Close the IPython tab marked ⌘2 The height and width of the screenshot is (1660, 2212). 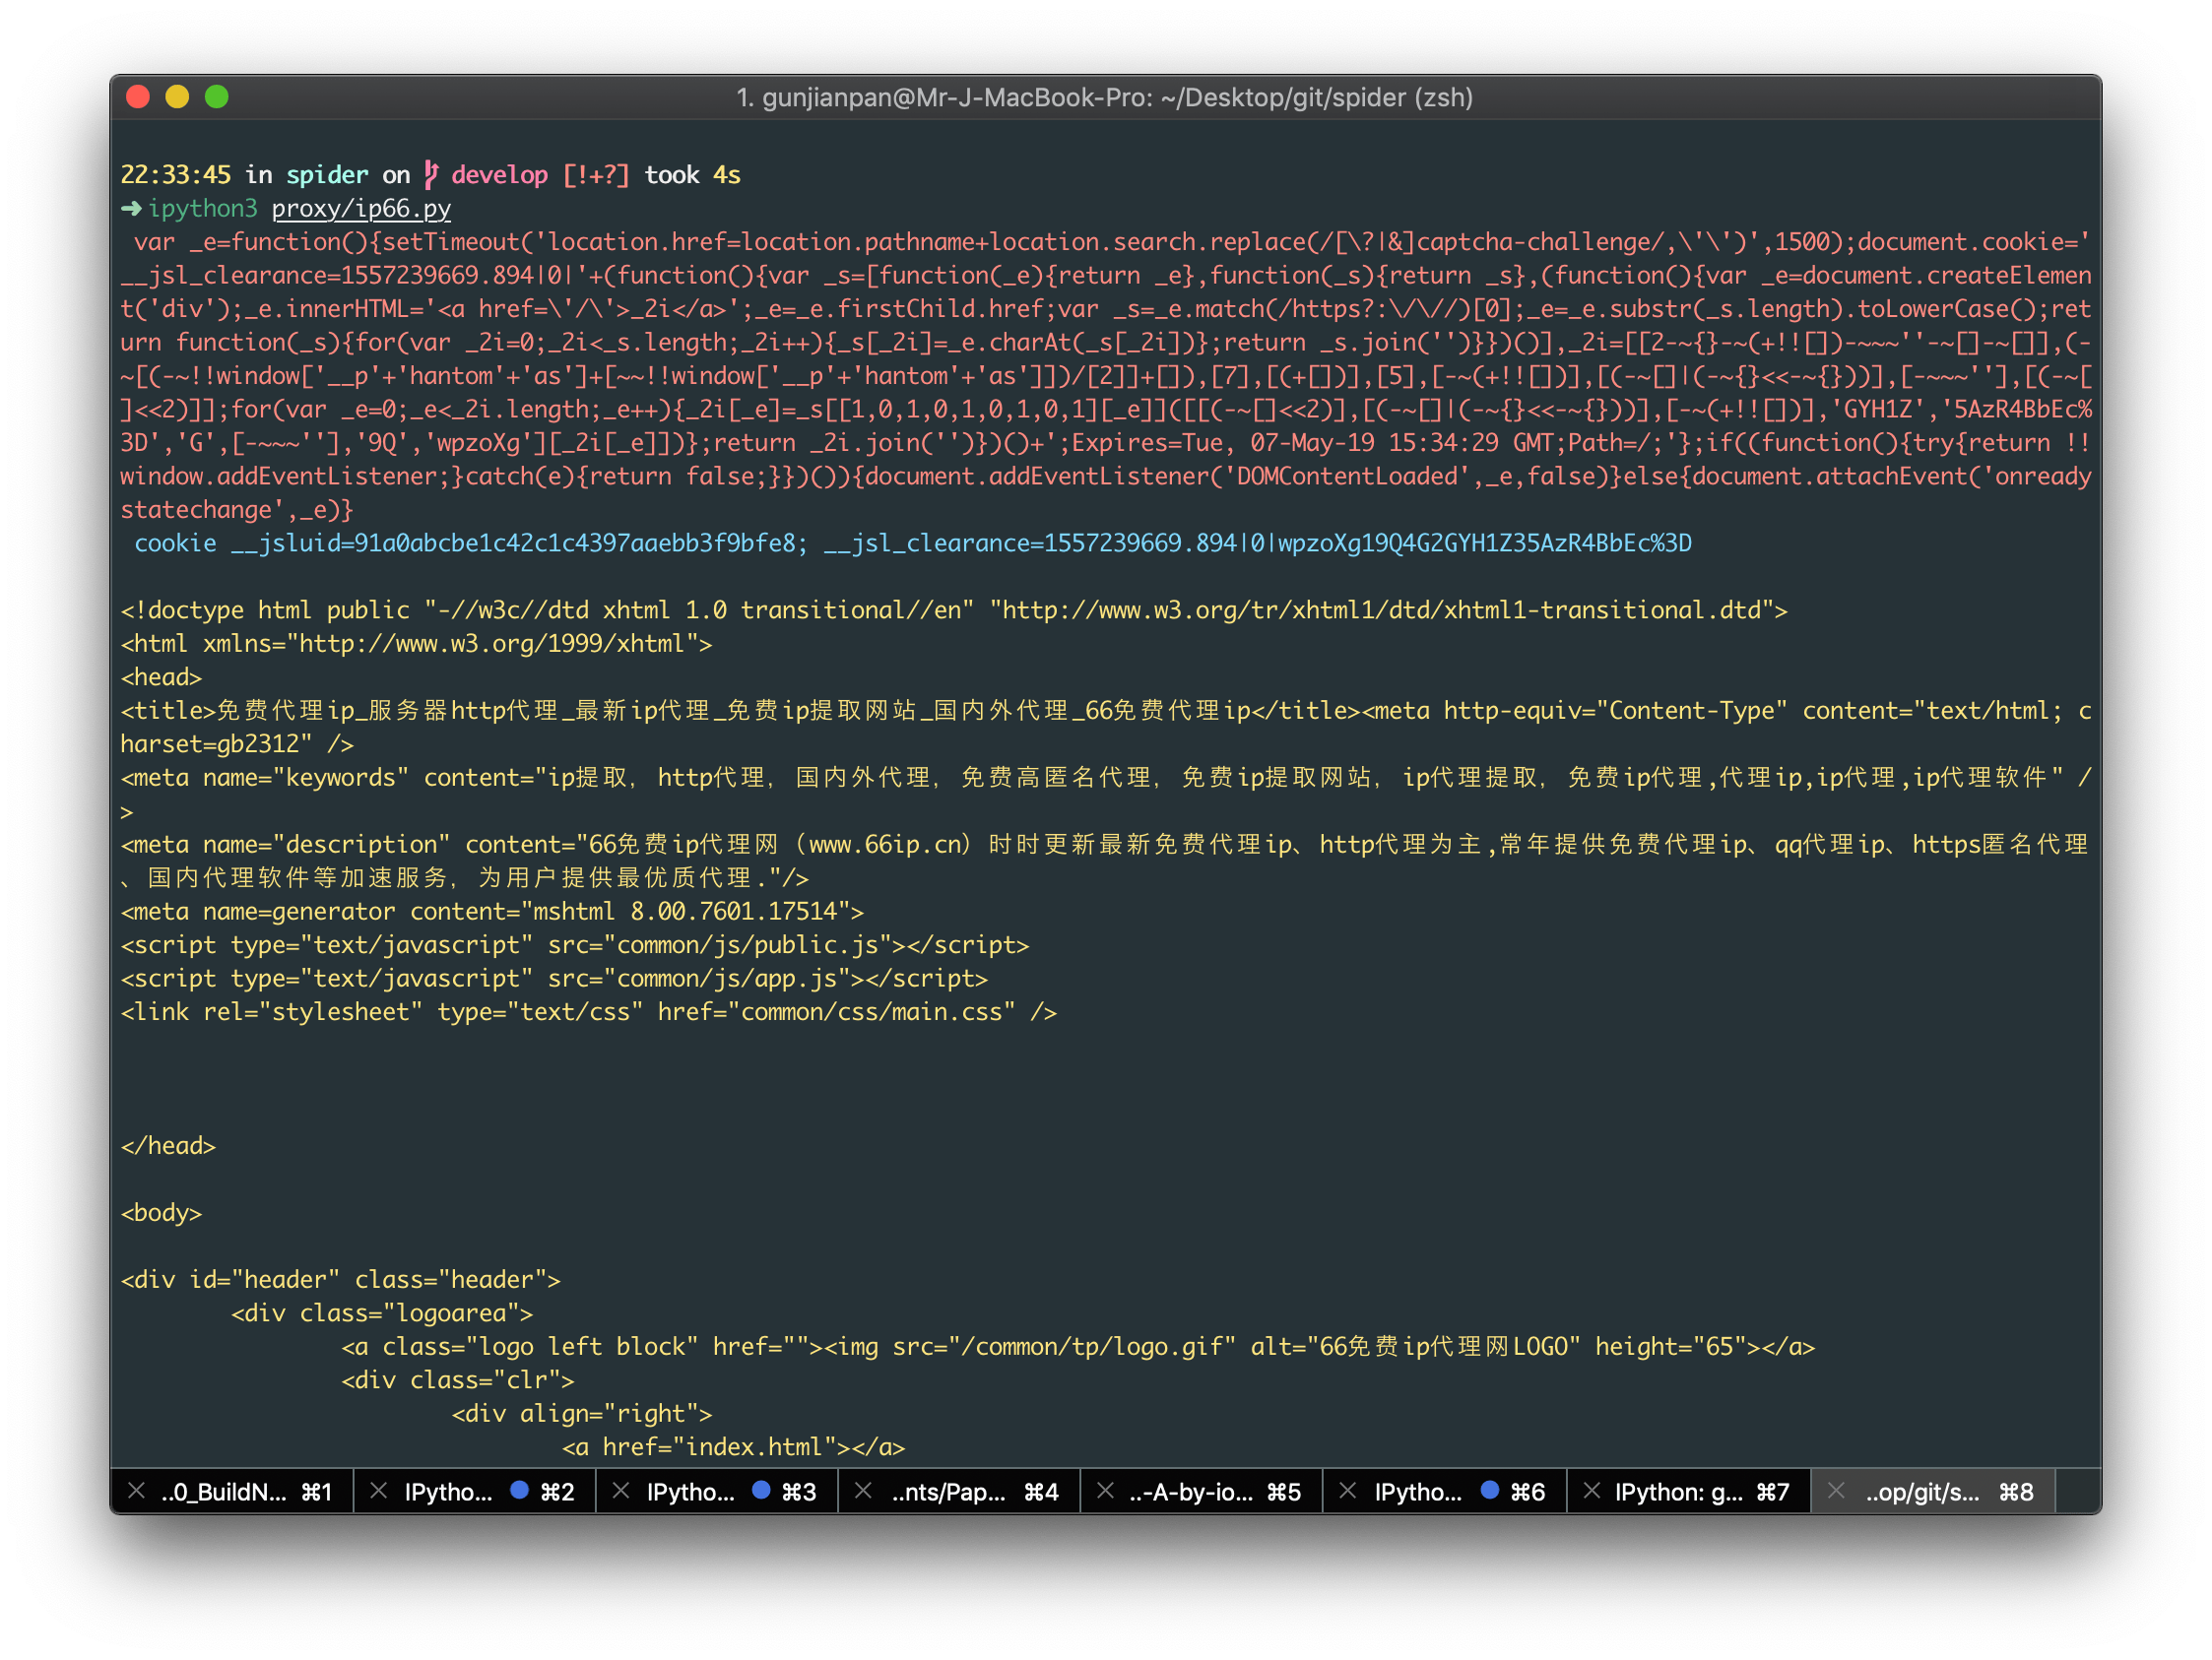point(379,1491)
